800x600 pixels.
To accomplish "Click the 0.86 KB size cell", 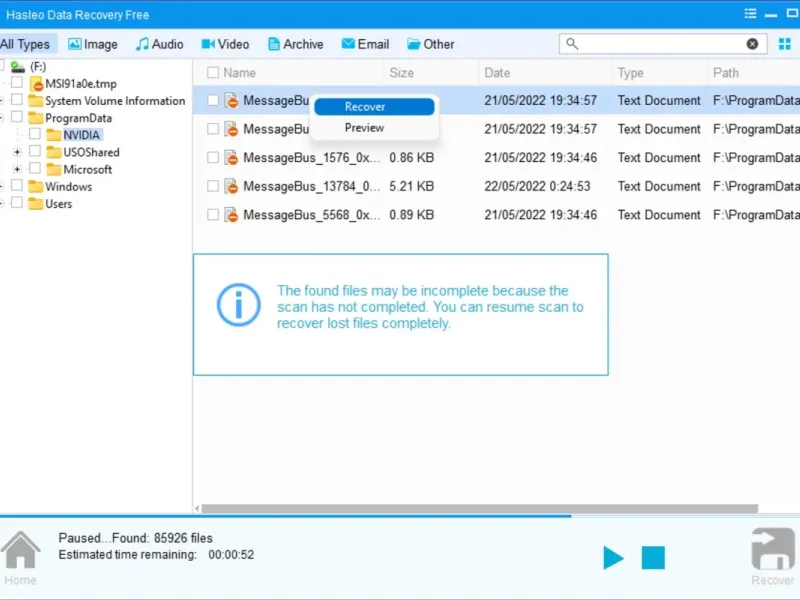I will (411, 158).
